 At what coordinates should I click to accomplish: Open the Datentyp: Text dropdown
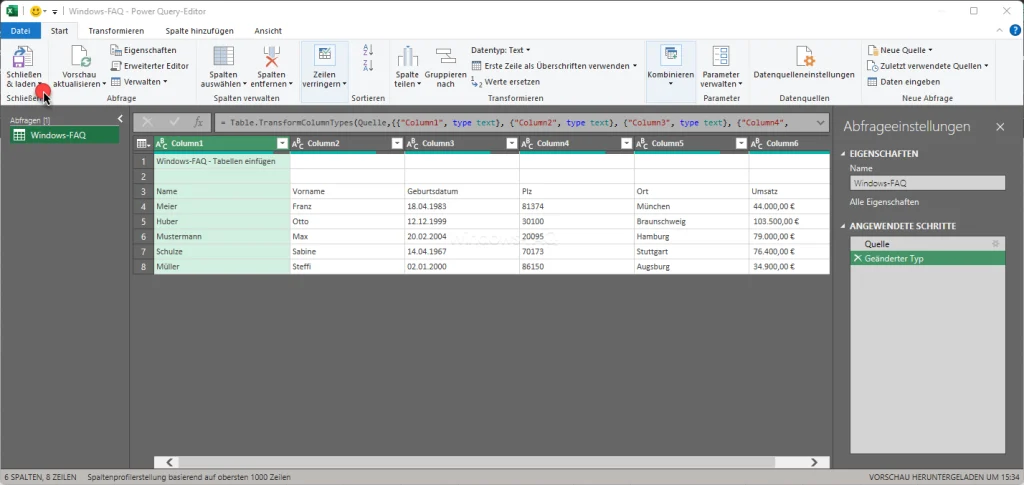[500, 50]
